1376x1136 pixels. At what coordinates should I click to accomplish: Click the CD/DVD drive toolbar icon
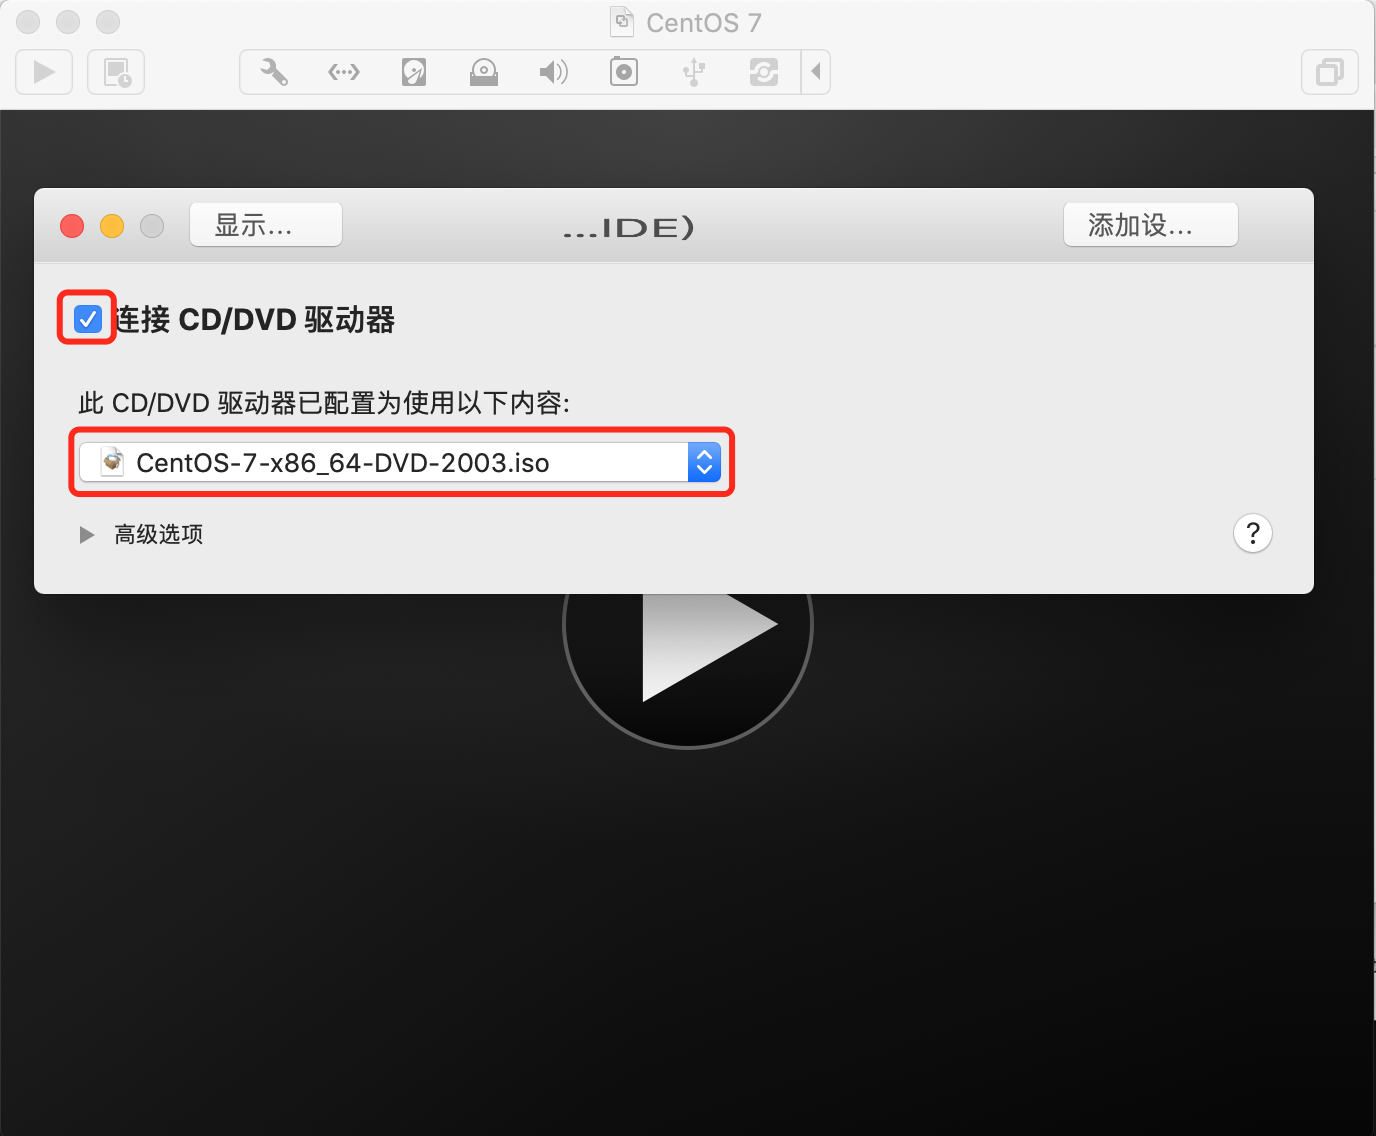(484, 72)
